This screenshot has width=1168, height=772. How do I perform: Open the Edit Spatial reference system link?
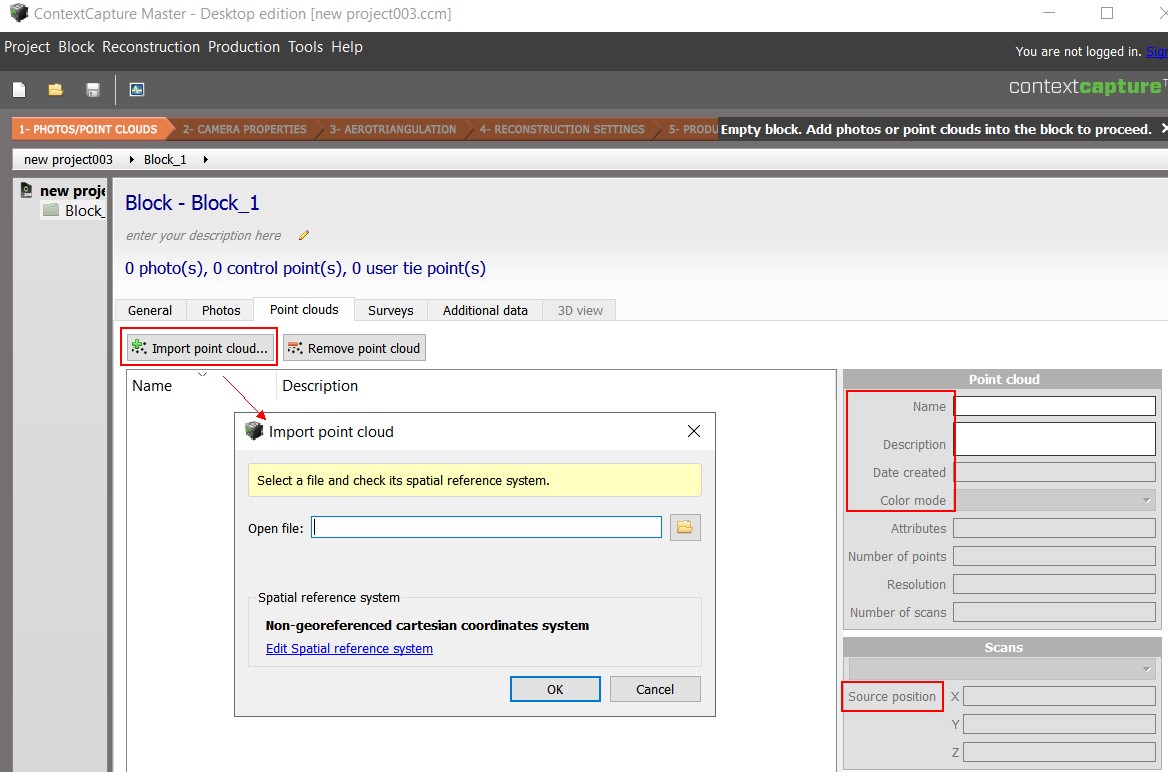[x=349, y=648]
